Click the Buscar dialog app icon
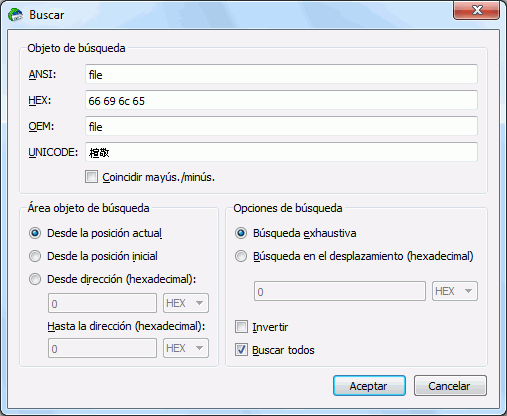 pyautogui.click(x=15, y=15)
